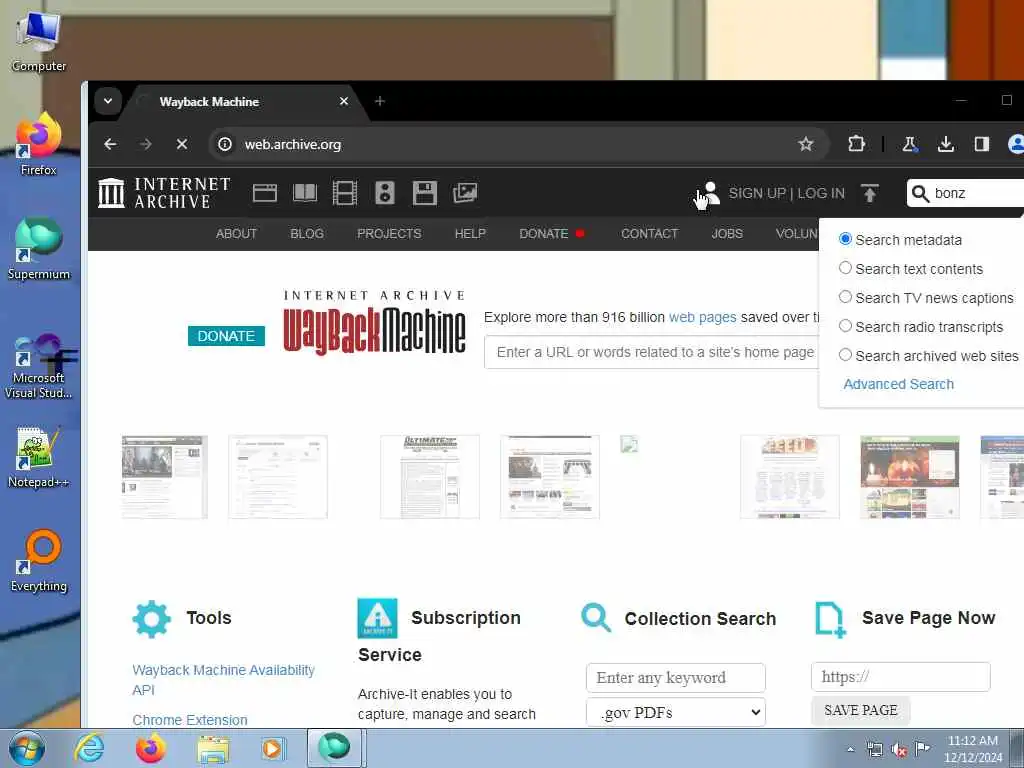Launch Internet Explorer from taskbar

tap(89, 748)
